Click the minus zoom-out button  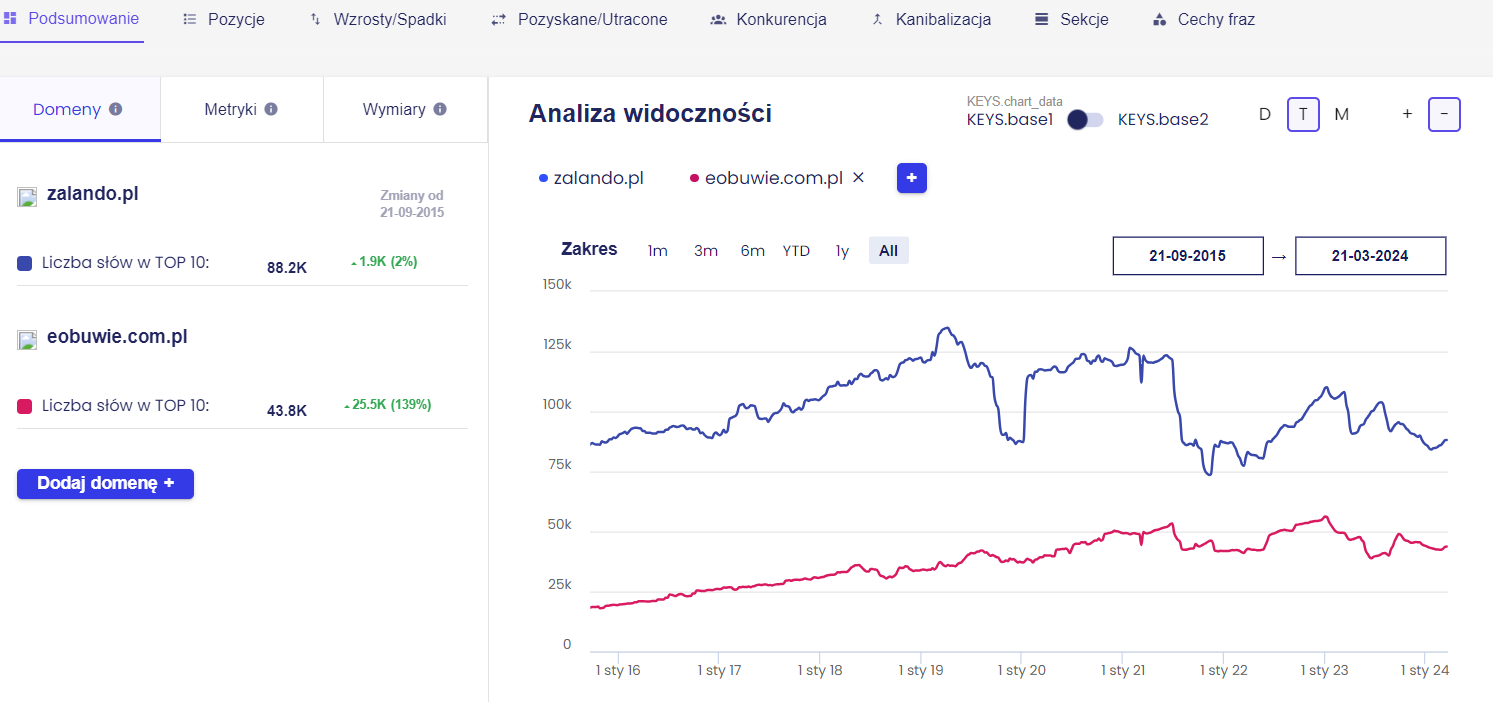coord(1444,114)
